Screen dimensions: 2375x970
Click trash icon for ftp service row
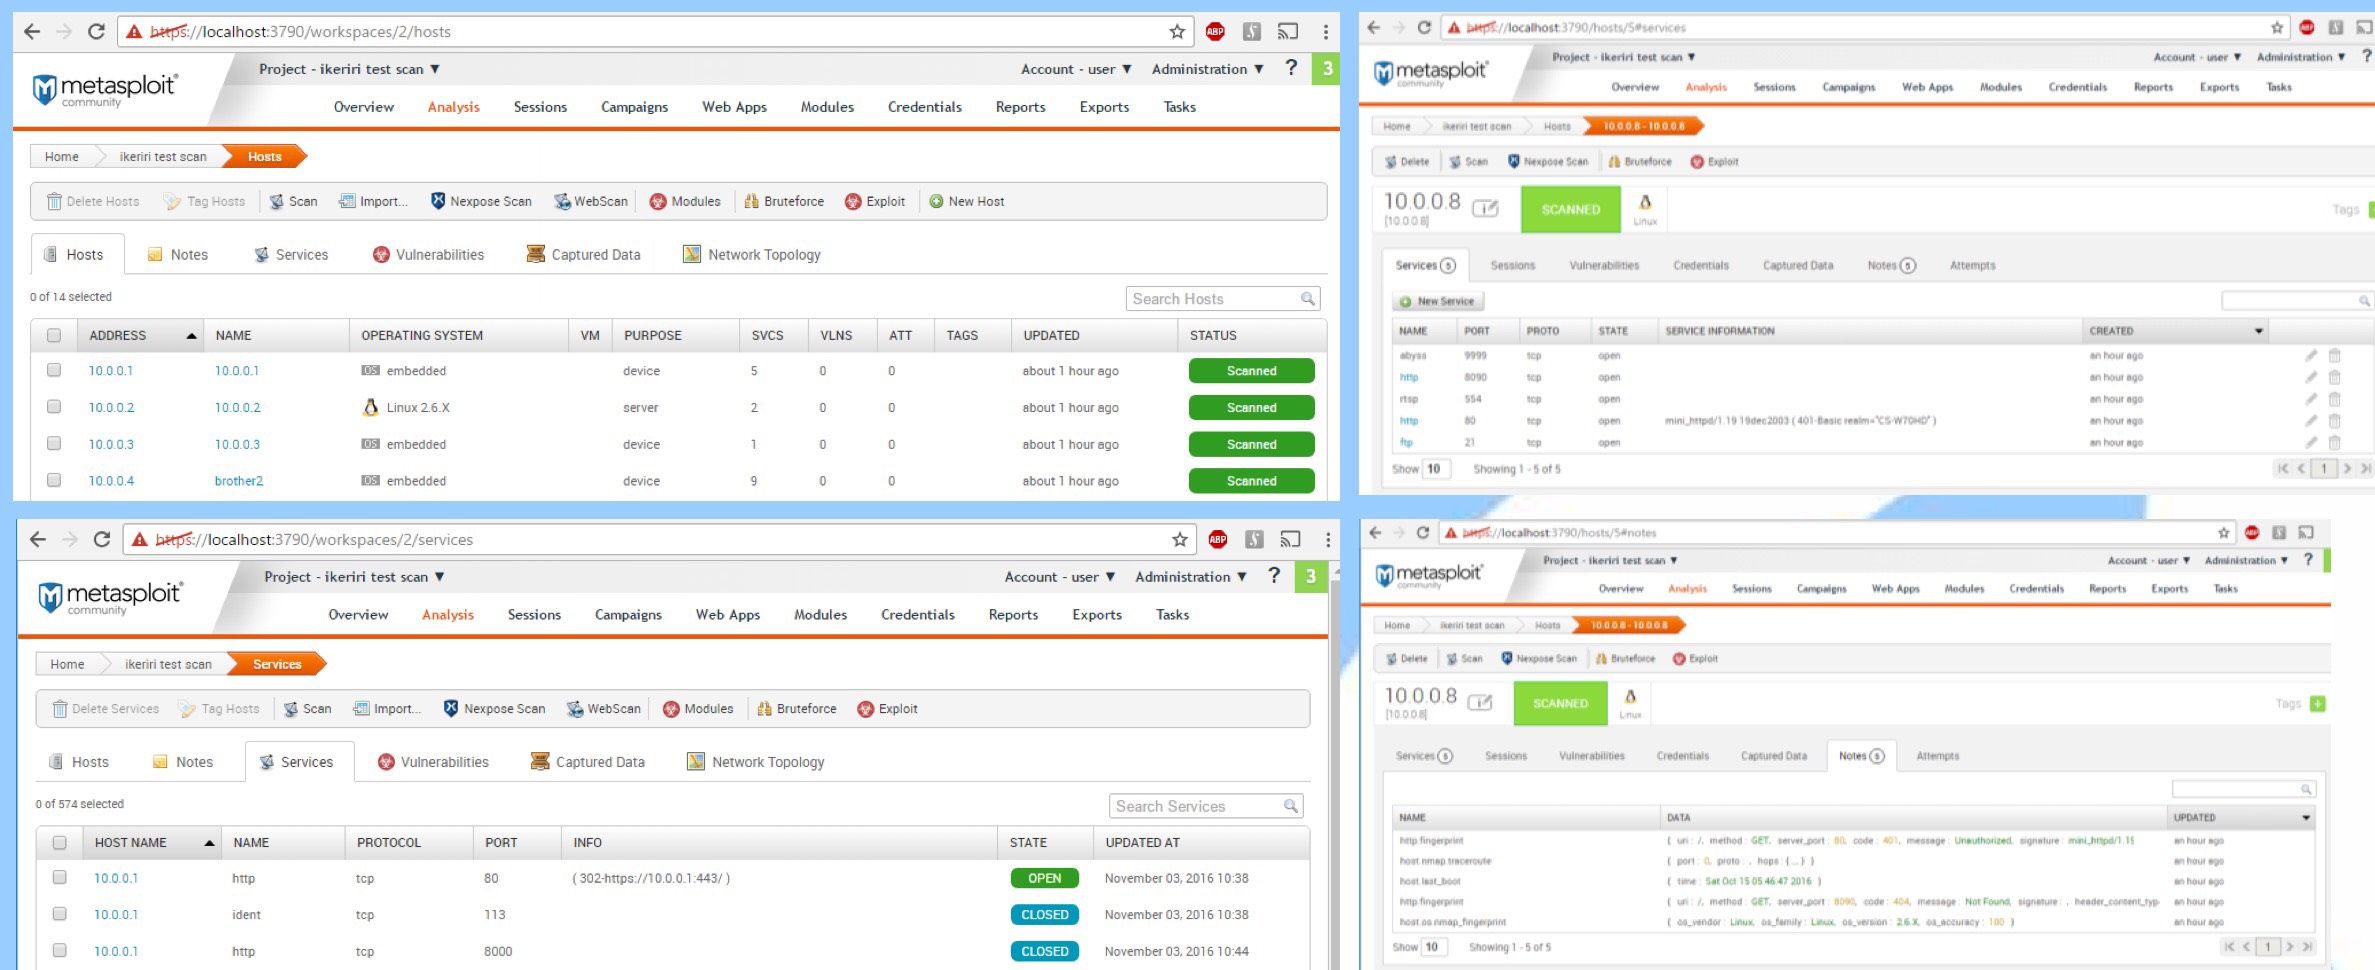[2334, 443]
